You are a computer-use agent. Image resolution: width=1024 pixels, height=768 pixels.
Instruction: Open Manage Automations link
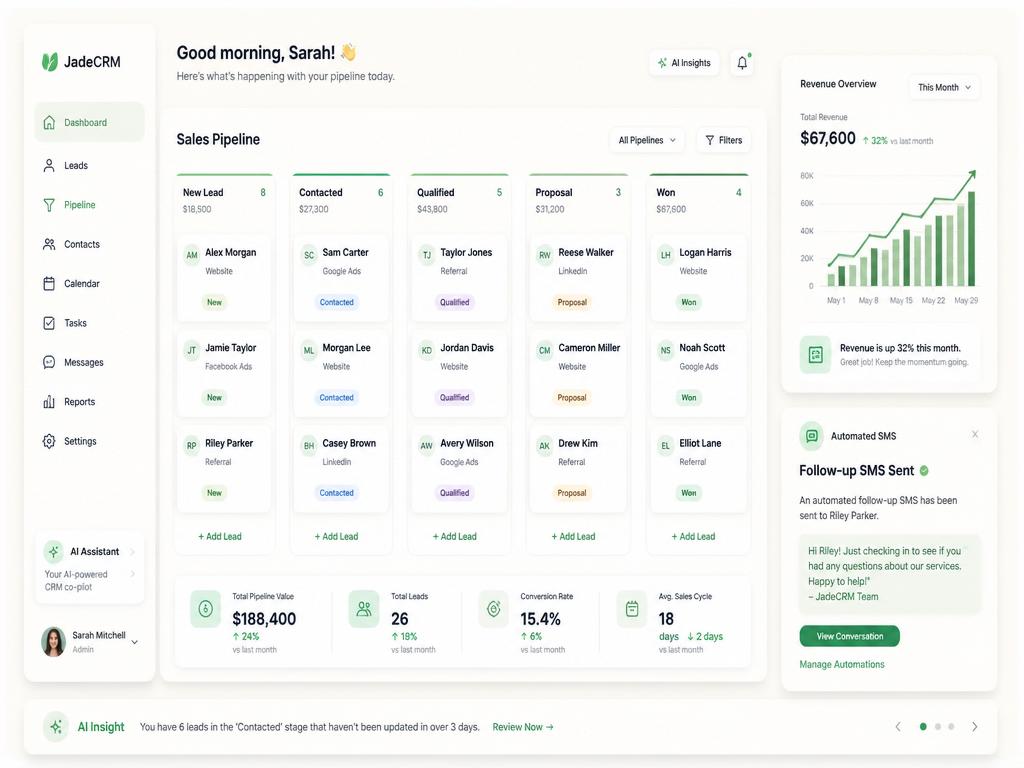[x=842, y=664]
